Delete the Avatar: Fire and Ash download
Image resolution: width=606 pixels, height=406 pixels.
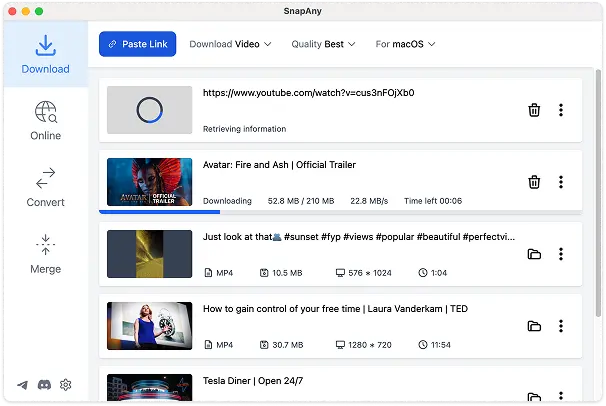point(534,182)
